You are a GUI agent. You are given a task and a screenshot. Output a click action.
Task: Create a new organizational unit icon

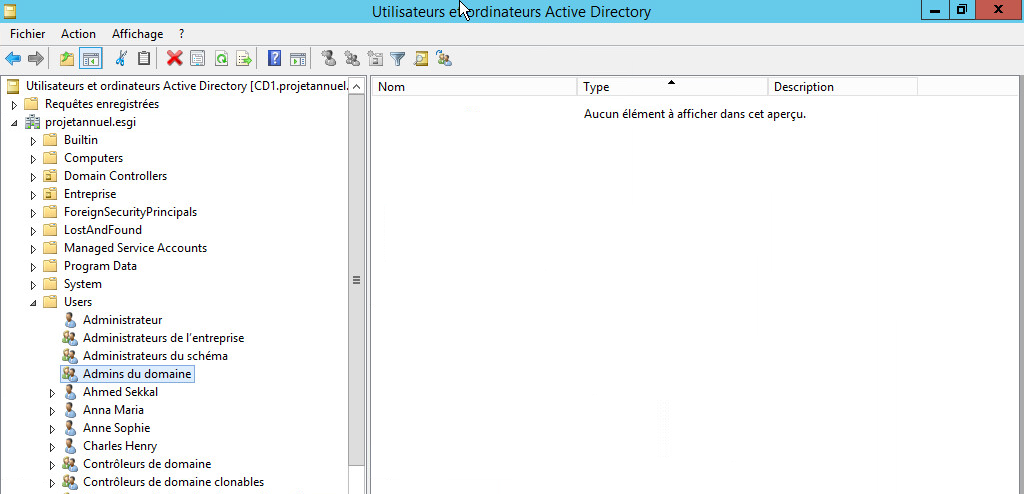pos(375,59)
